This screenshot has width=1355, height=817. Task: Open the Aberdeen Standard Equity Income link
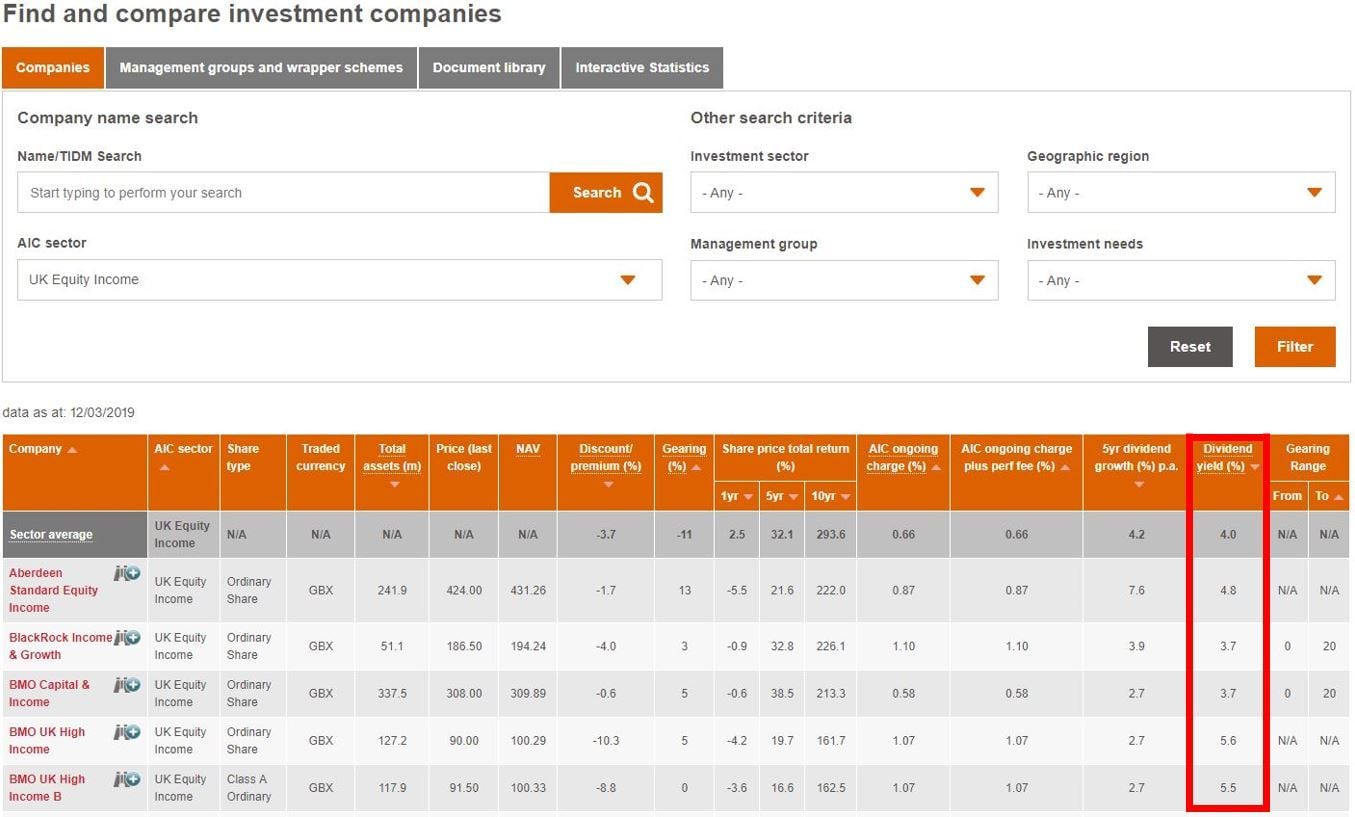click(54, 590)
